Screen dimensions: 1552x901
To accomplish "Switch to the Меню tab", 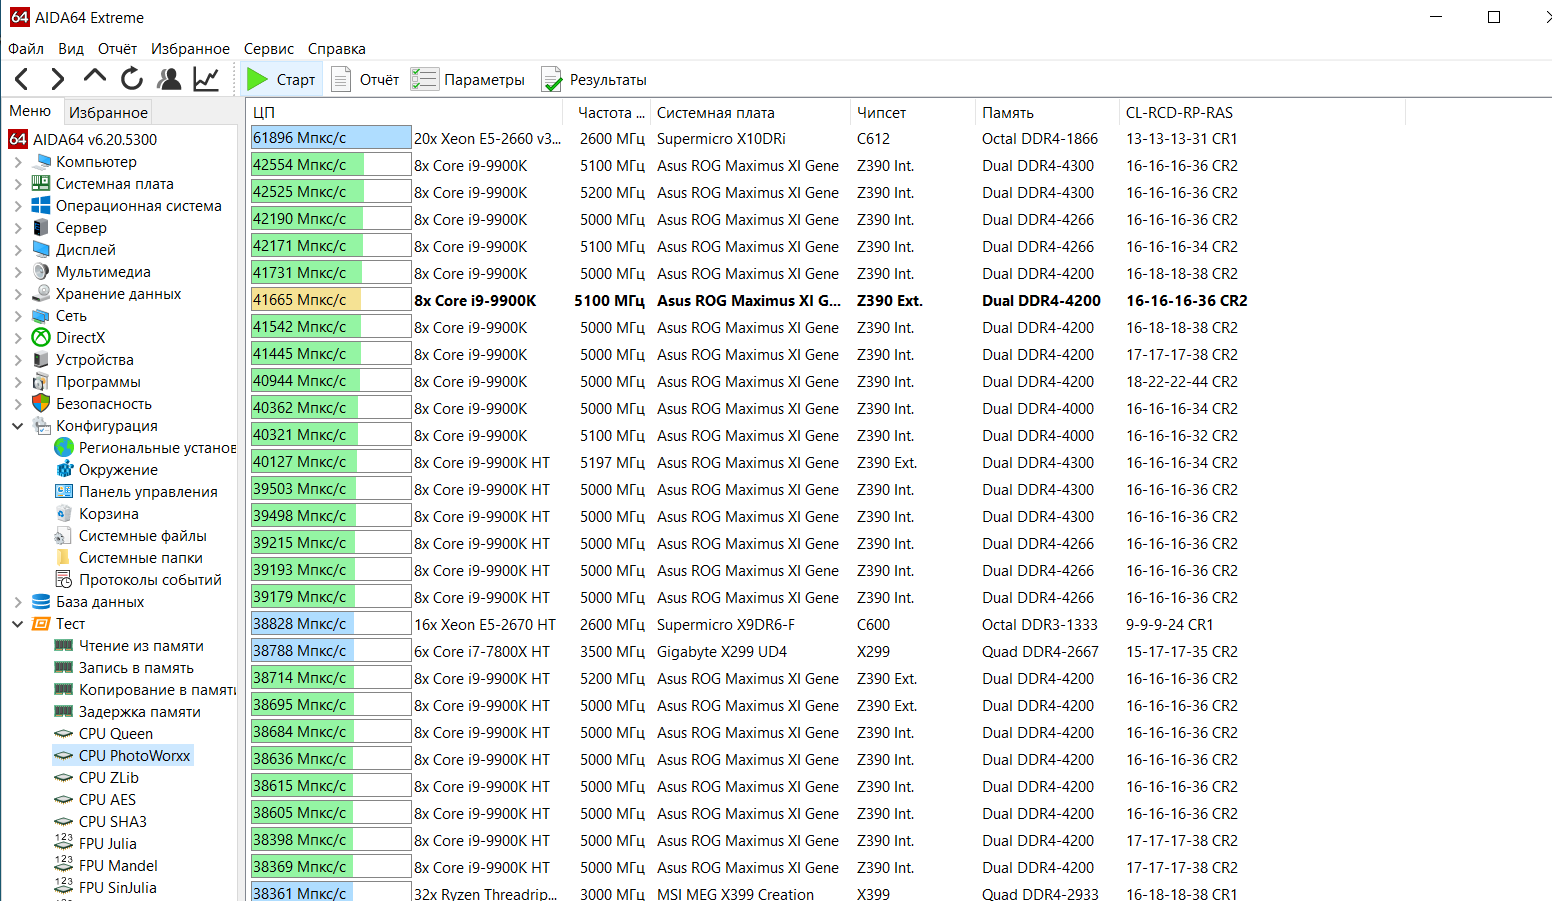I will (x=30, y=111).
